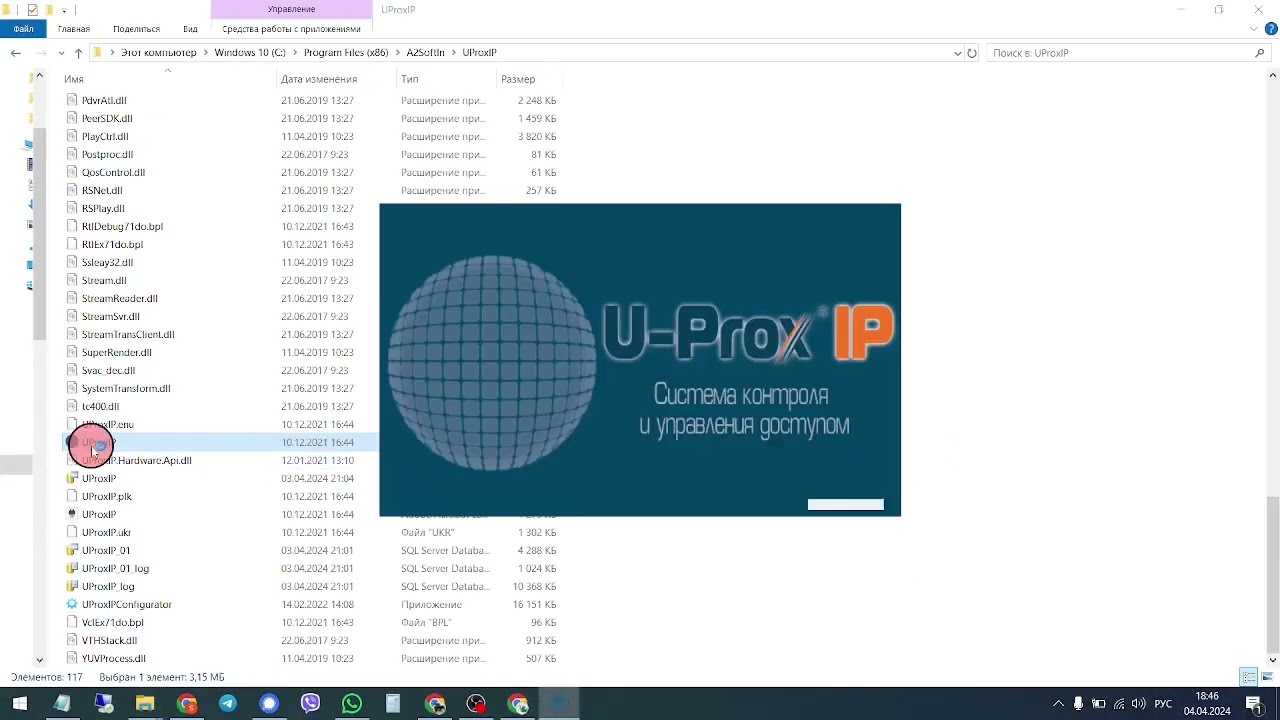This screenshot has height=720, width=1280.
Task: Click the РУС language indicator
Action: point(1163,704)
